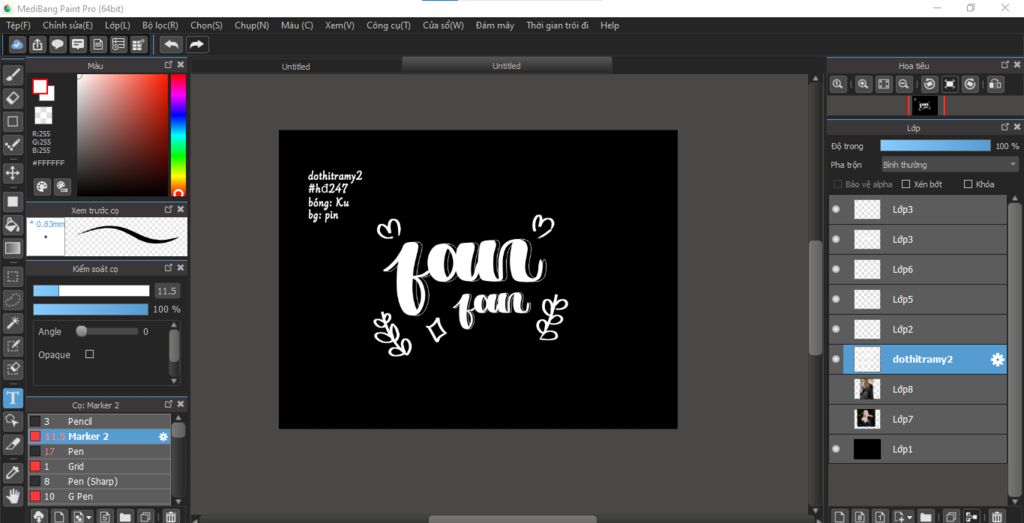The height and width of the screenshot is (523, 1024).
Task: Select the Eyedropper tool
Action: click(13, 472)
